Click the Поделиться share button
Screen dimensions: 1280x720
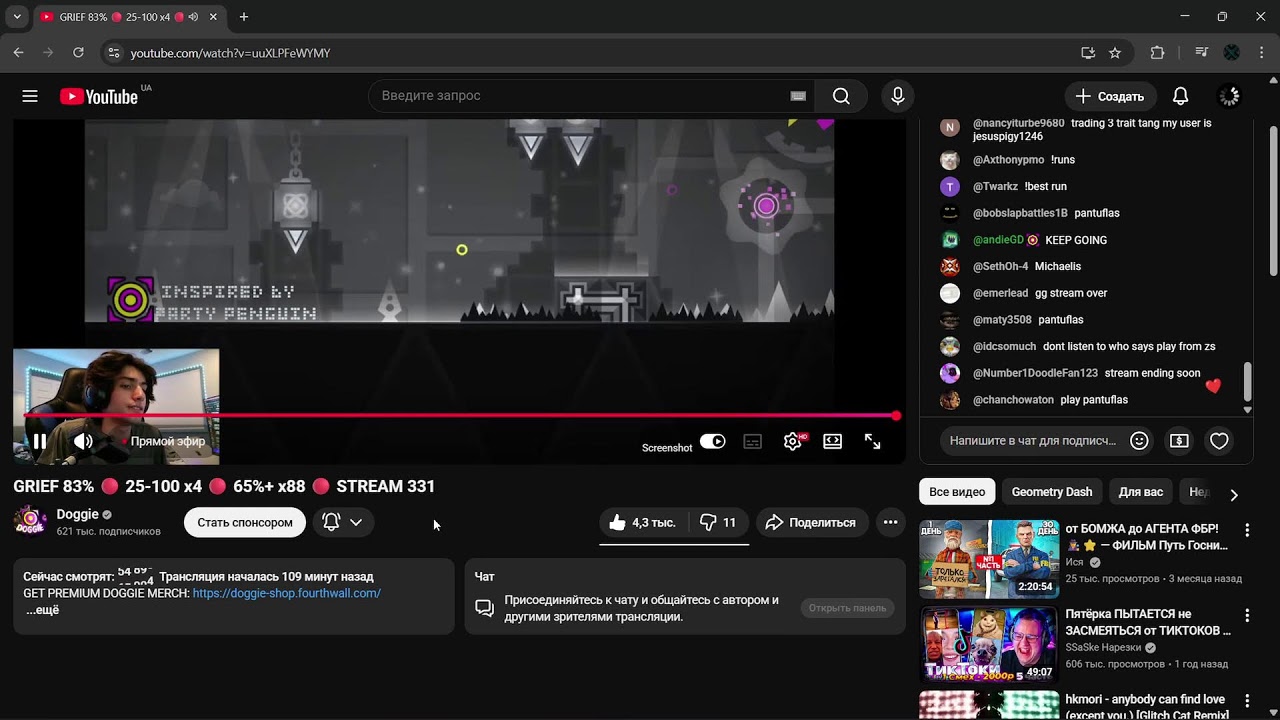tap(812, 522)
